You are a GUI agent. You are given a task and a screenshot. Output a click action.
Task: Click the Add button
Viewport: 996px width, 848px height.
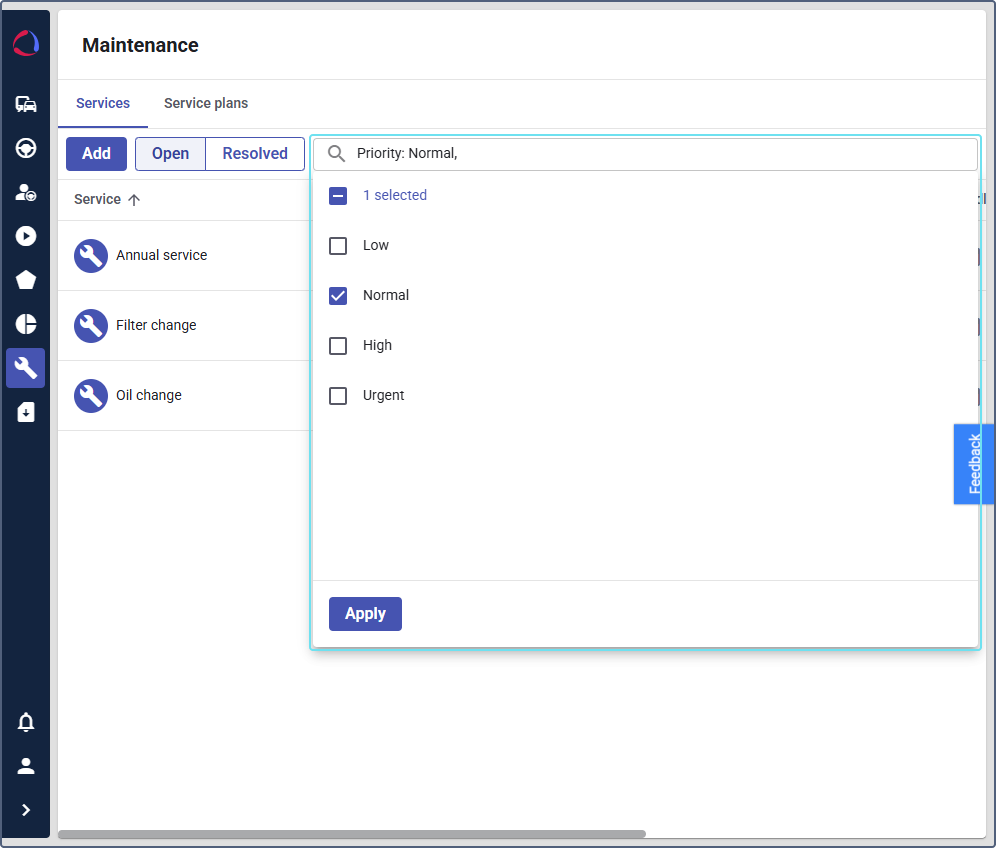(x=97, y=154)
